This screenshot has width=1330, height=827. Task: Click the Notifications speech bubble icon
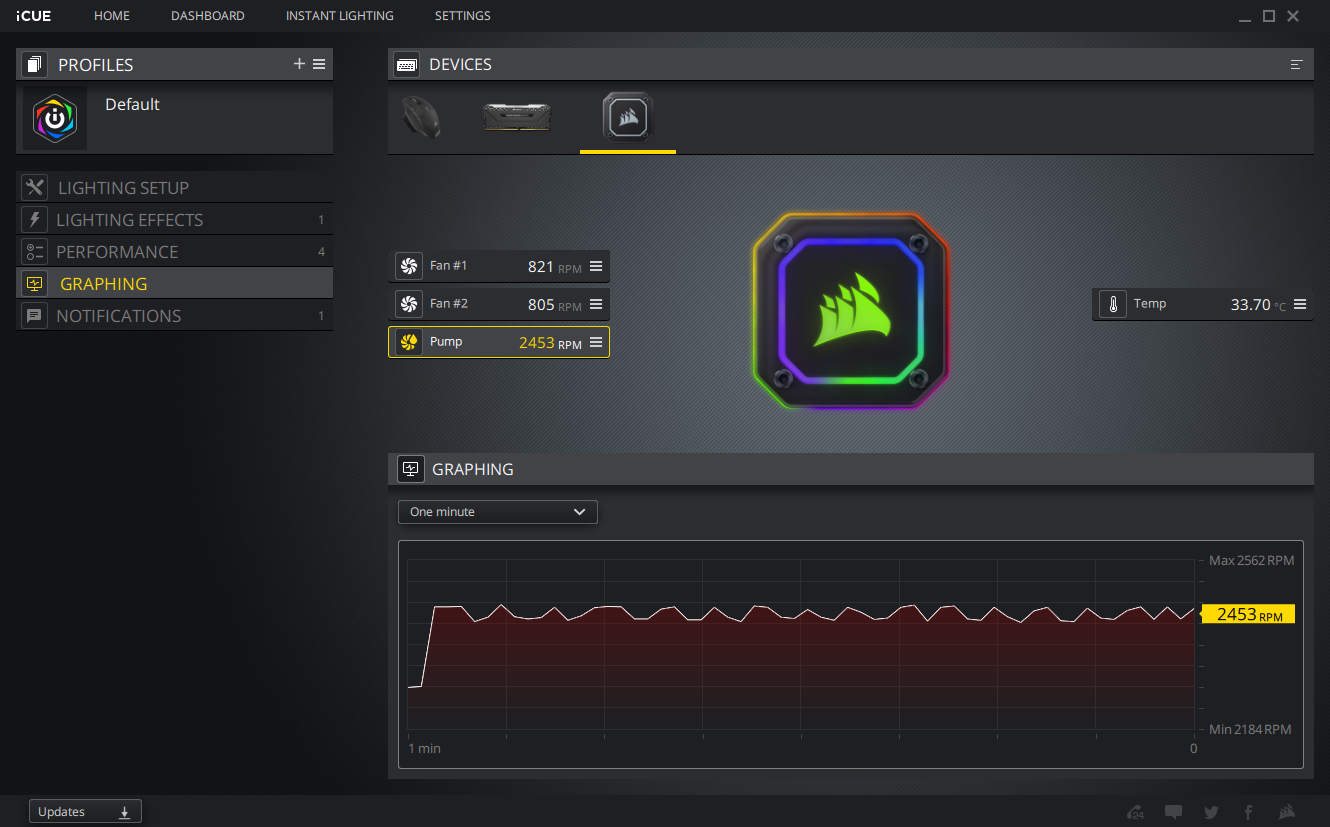(x=35, y=315)
